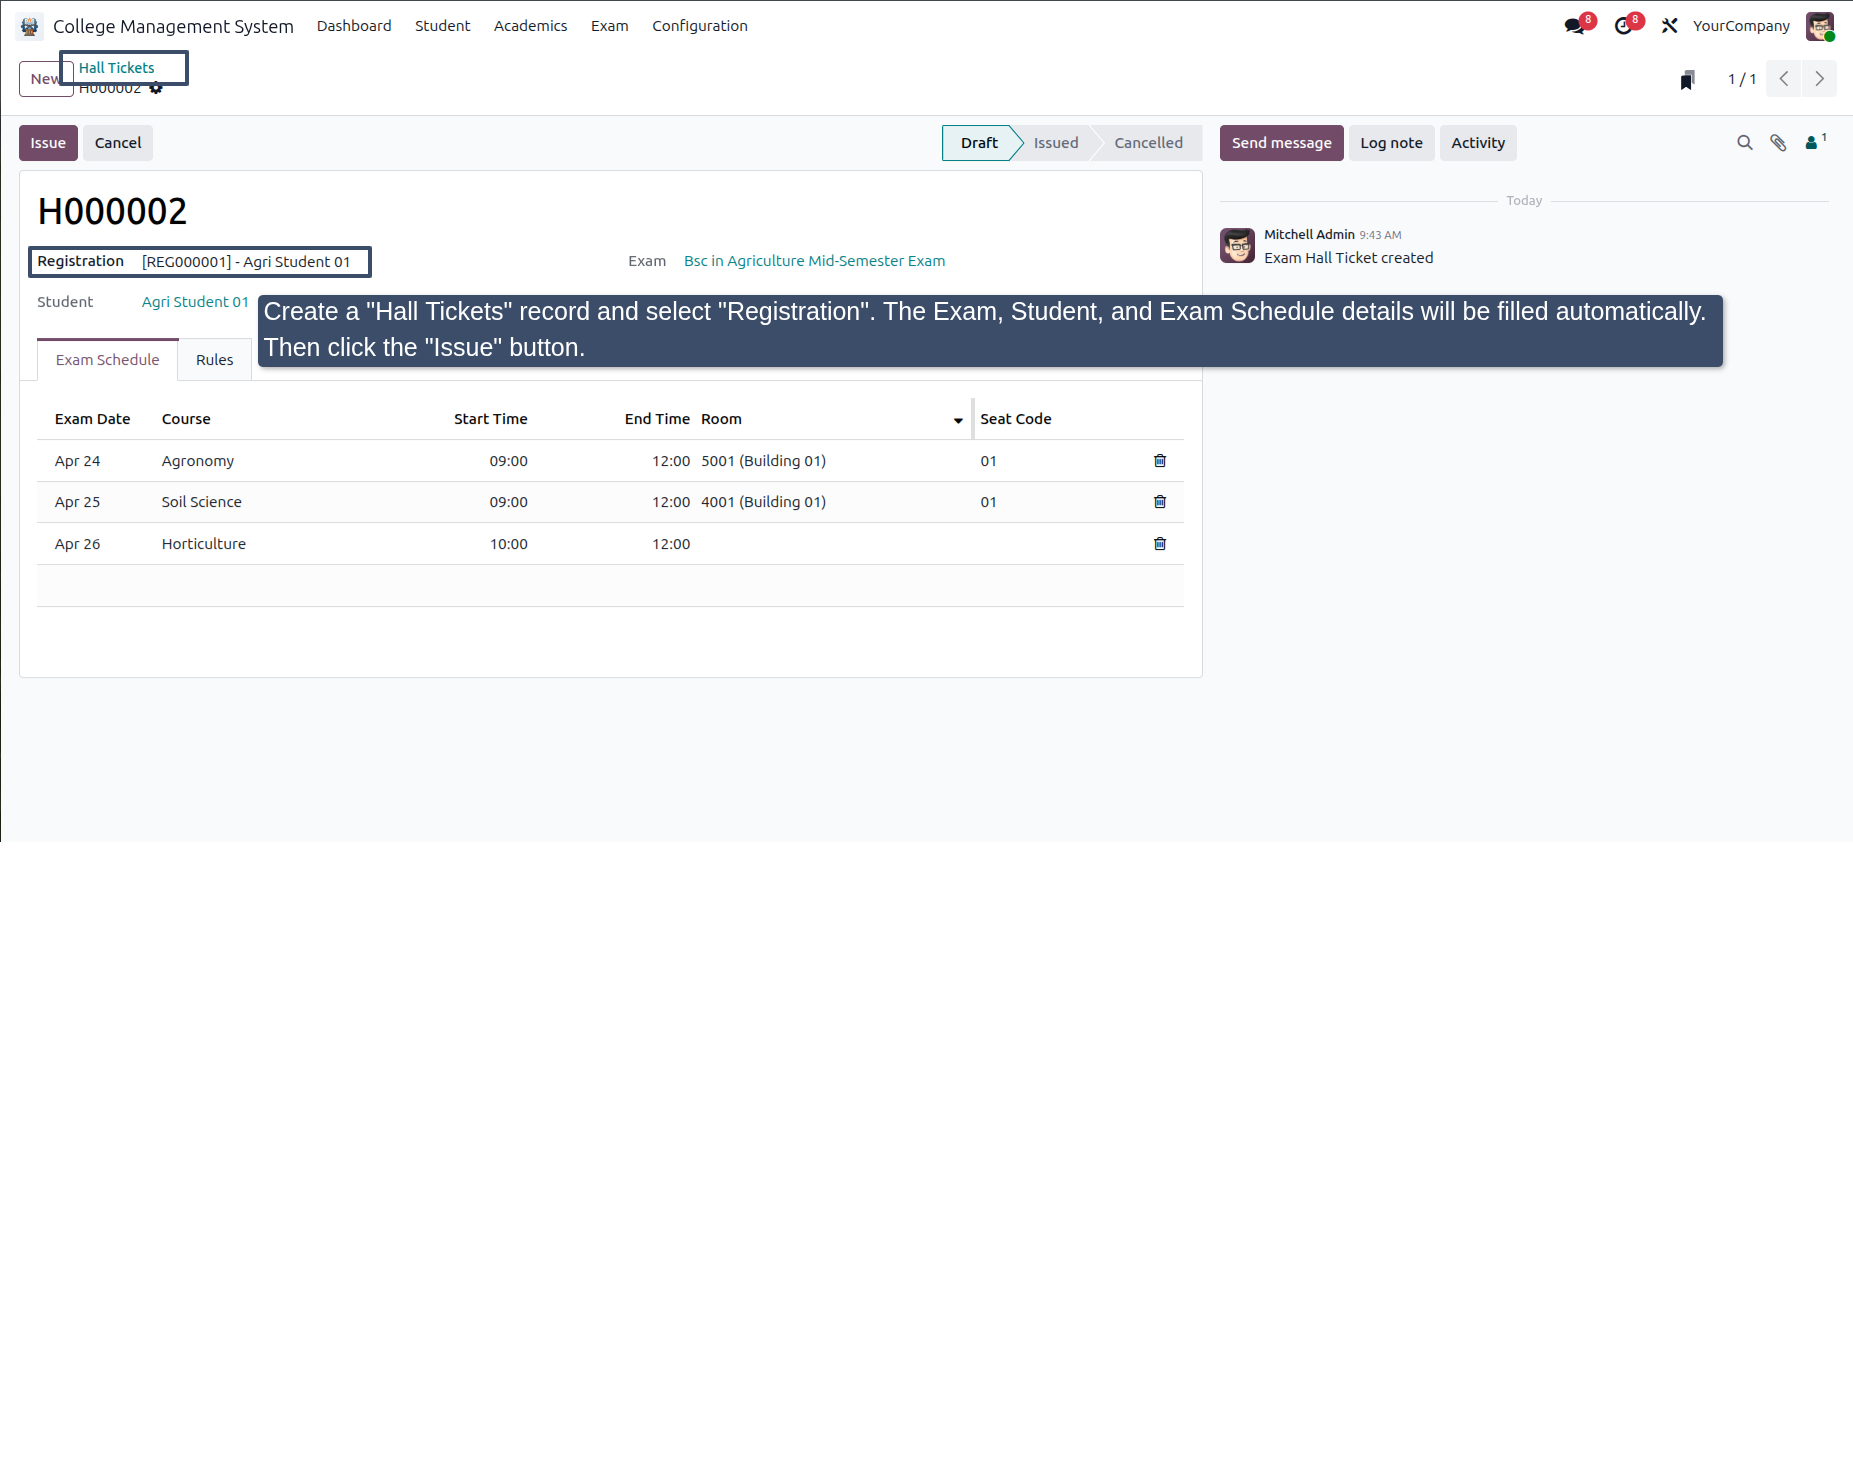Open the Academics menu

point(530,26)
